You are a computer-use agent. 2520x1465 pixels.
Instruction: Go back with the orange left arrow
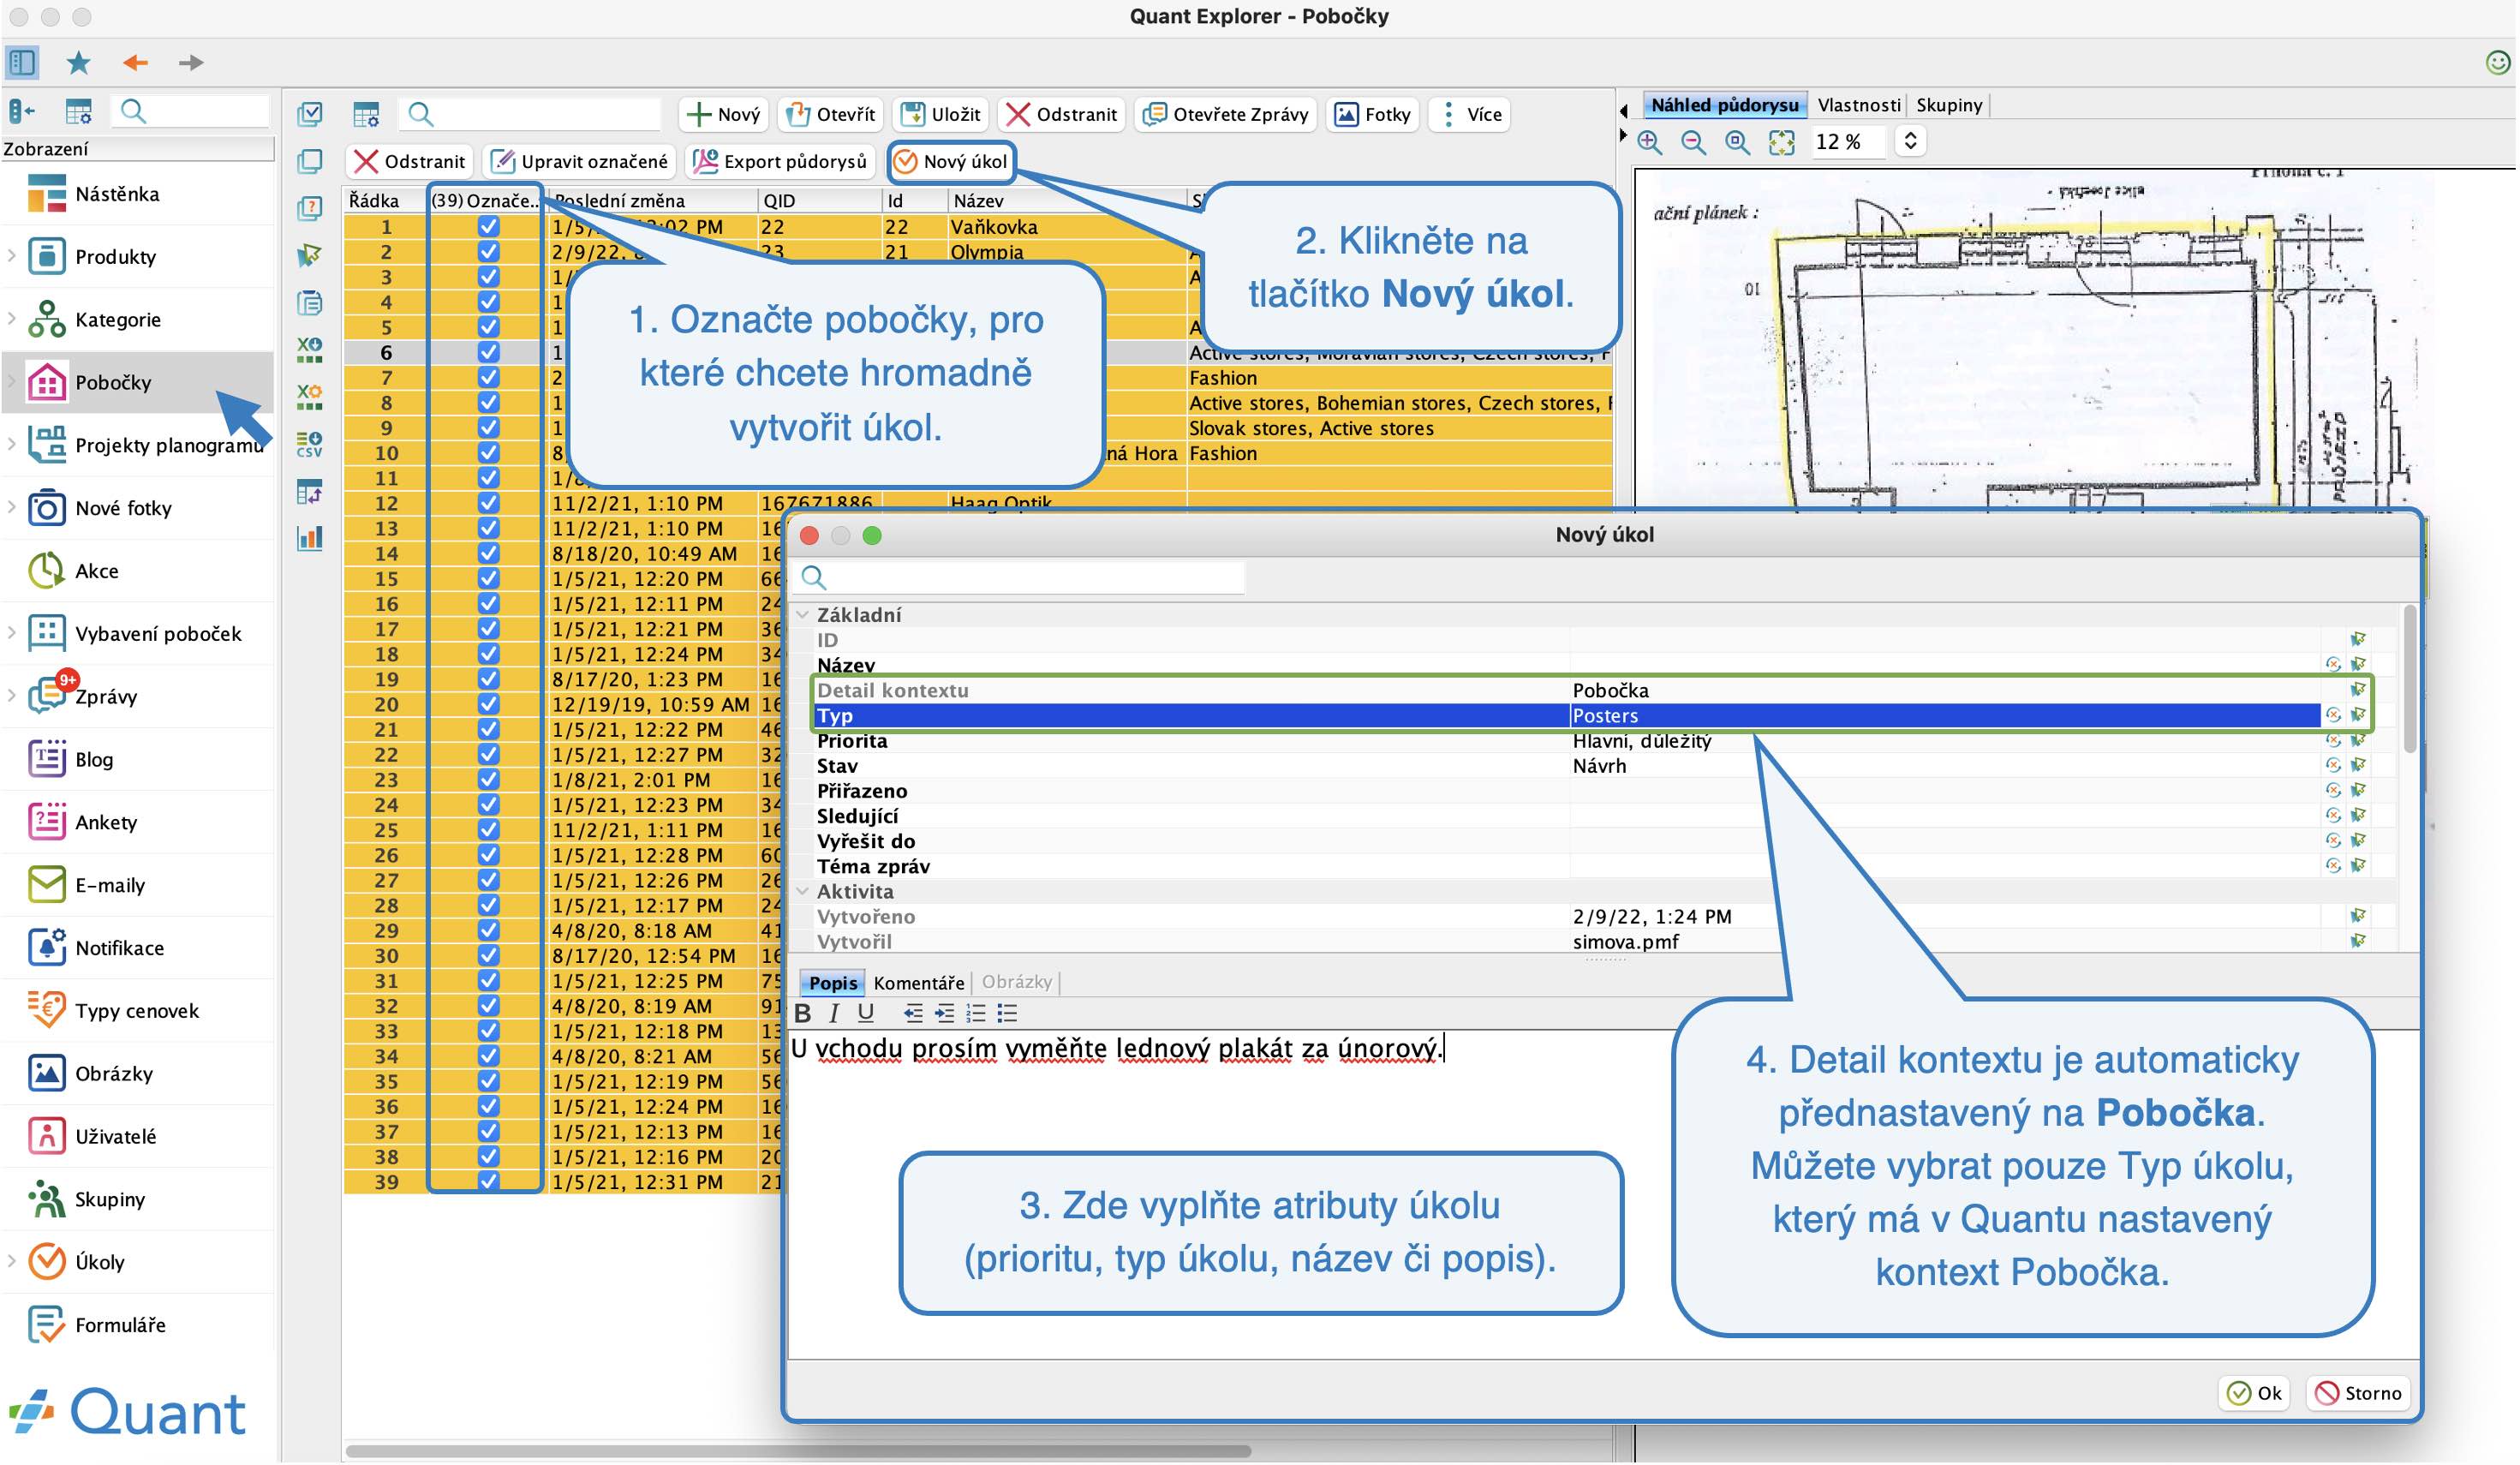pyautogui.click(x=135, y=63)
